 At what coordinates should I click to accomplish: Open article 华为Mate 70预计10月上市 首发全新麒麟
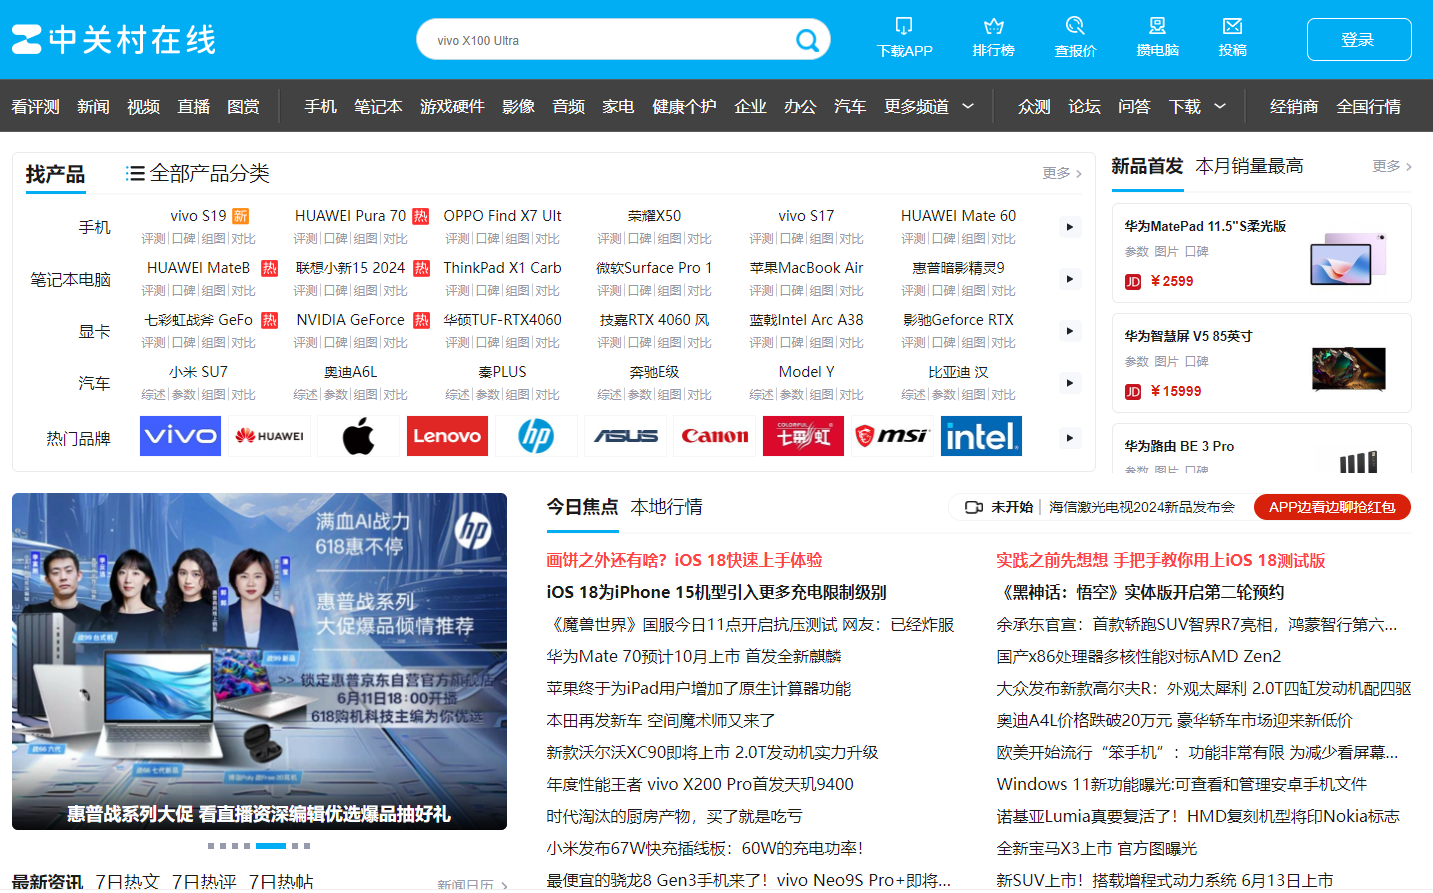pos(694,656)
